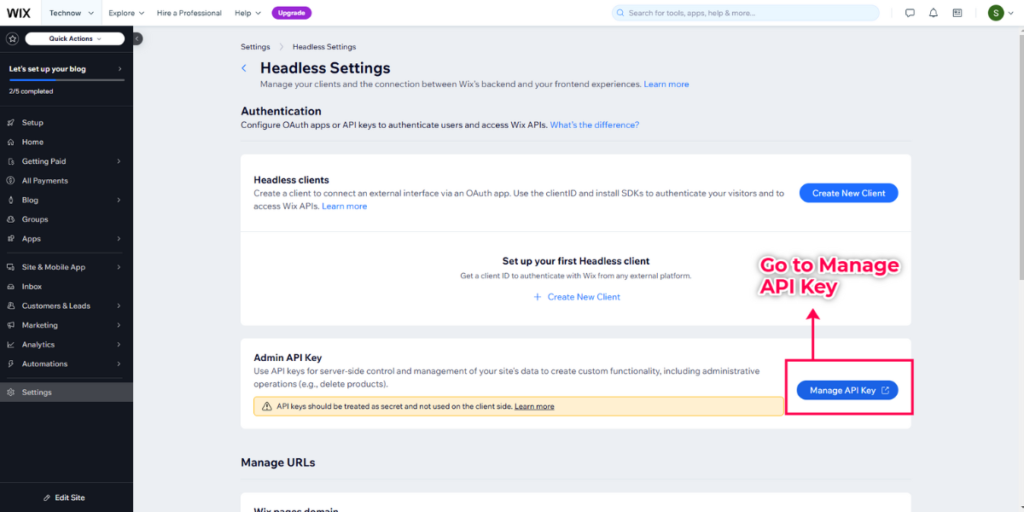The height and width of the screenshot is (512, 1024).
Task: Click the blue Create New Client button
Action: tap(848, 193)
